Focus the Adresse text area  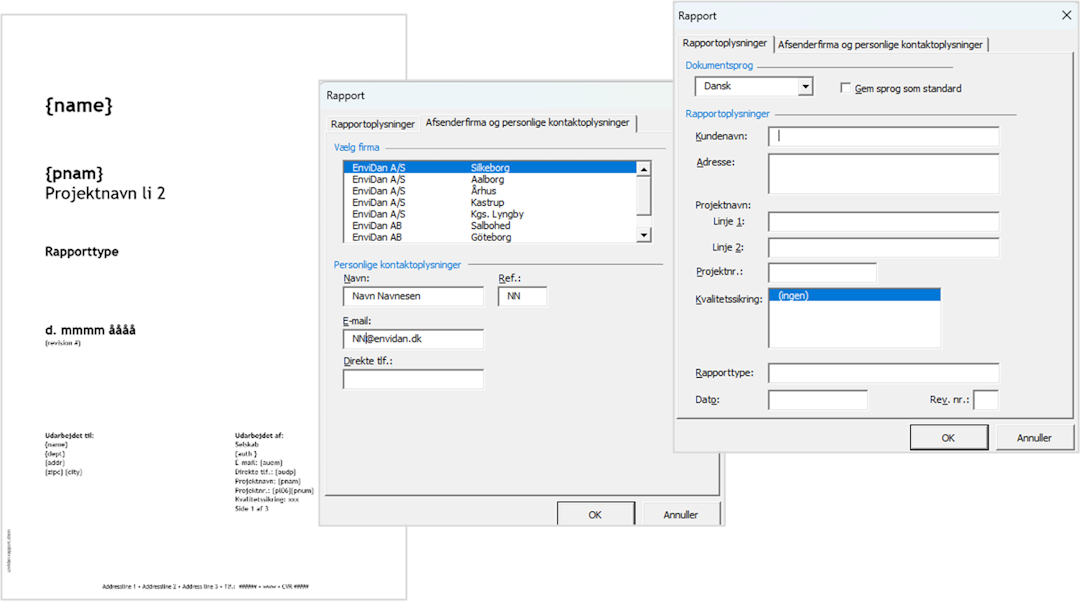884,173
